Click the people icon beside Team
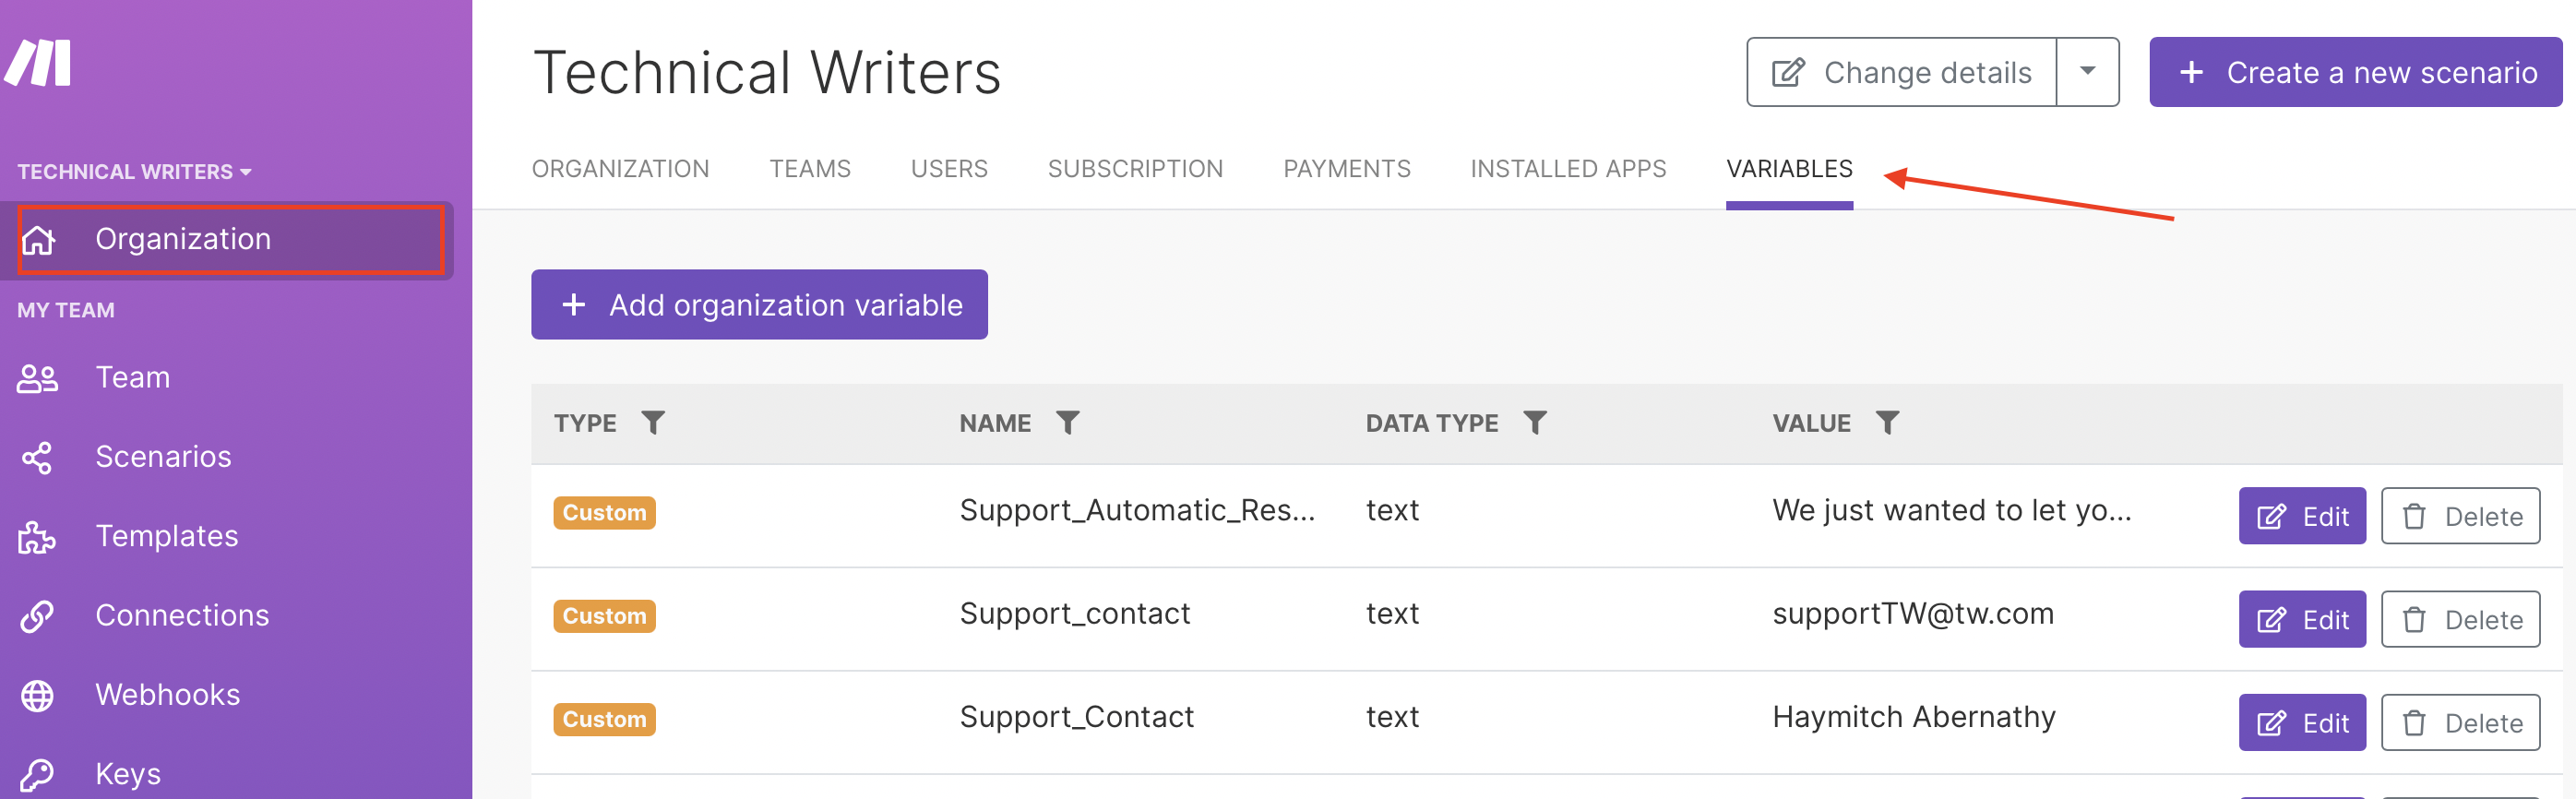This screenshot has height=799, width=2576. pos(38,378)
